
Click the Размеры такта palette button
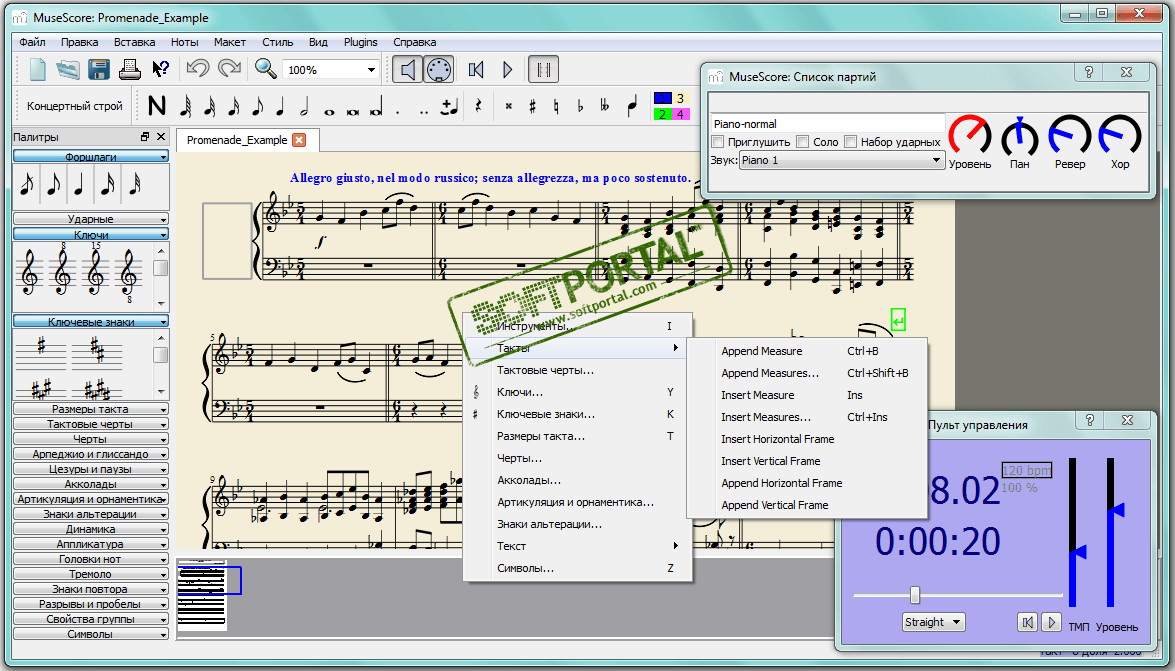click(90, 409)
